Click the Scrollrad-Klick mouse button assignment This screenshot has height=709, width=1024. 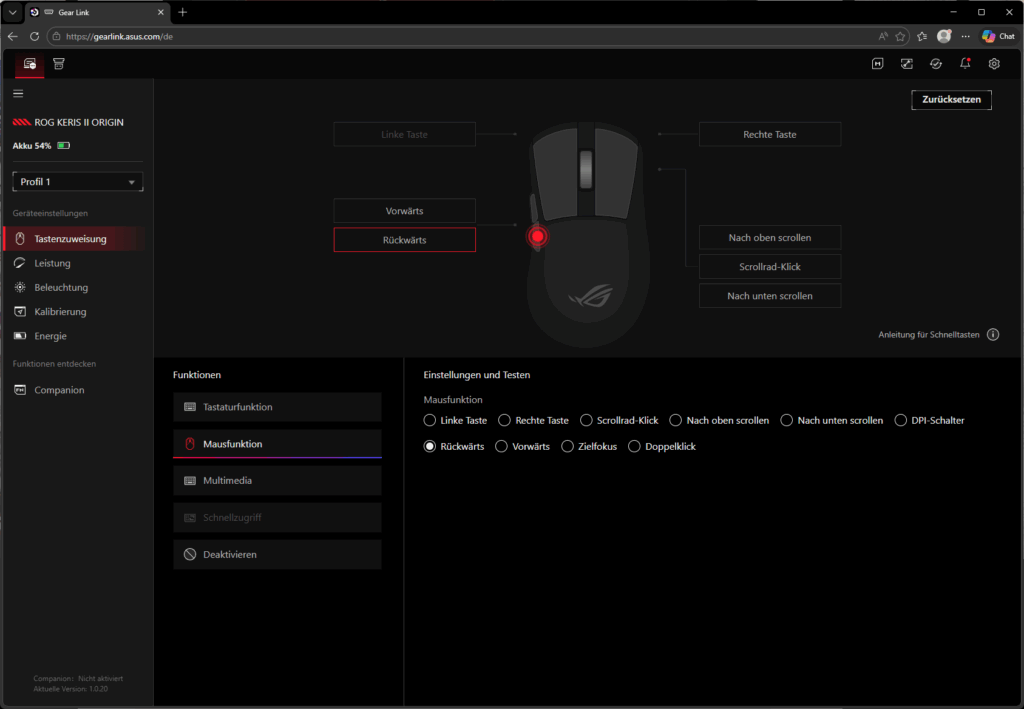(x=769, y=267)
